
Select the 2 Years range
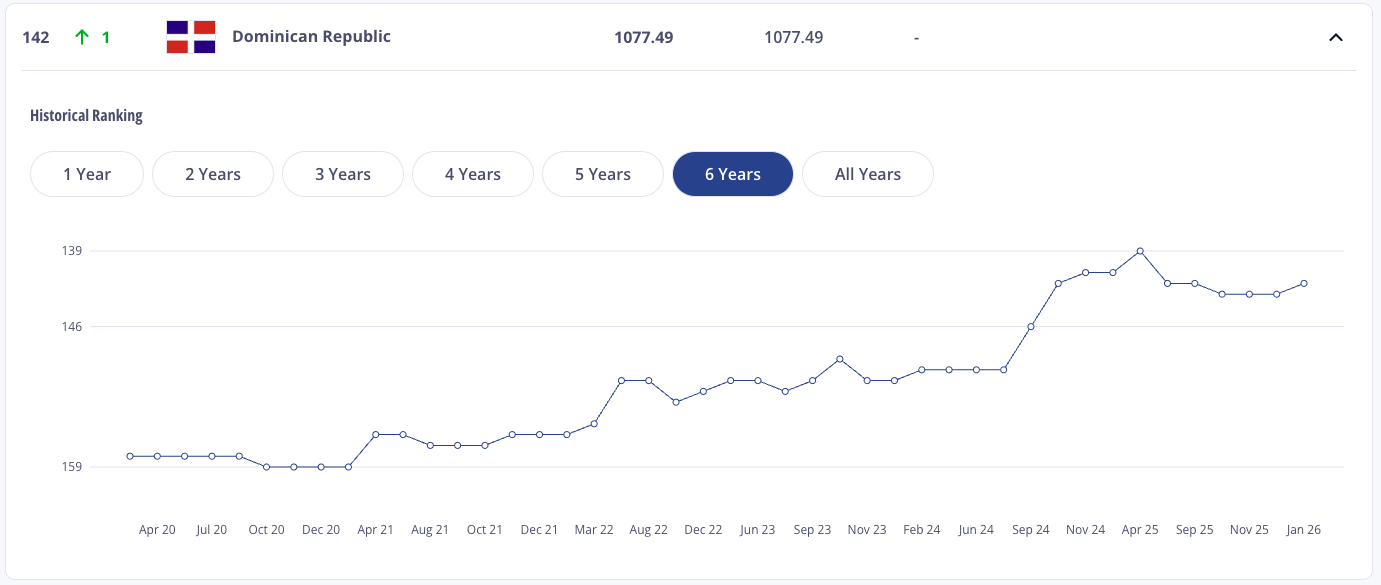tap(213, 174)
